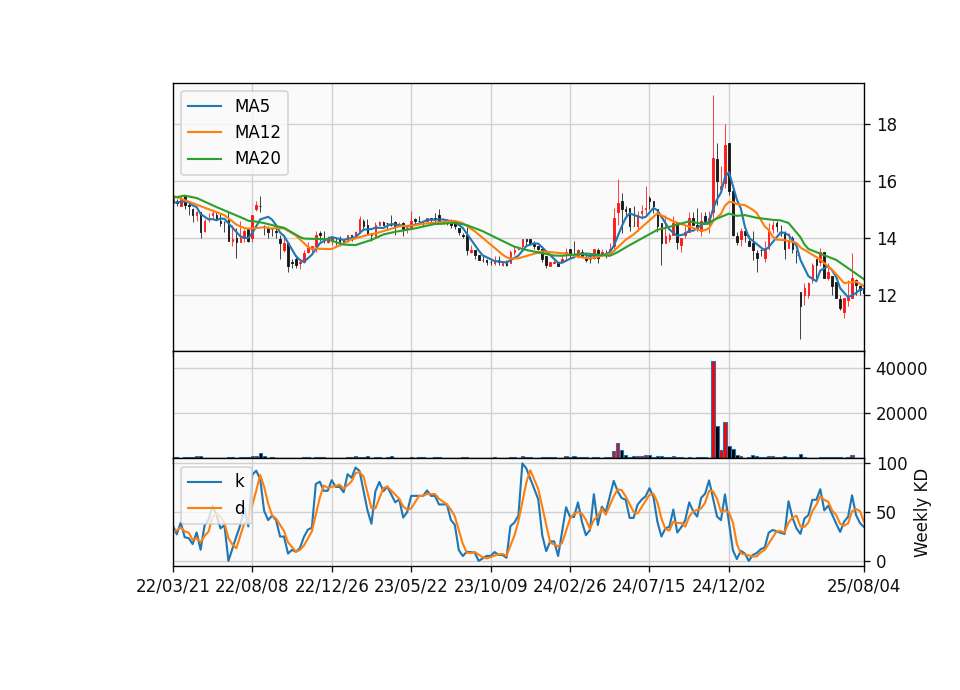Click the MA20 legend label
The image size is (960, 690).
[x=257, y=158]
